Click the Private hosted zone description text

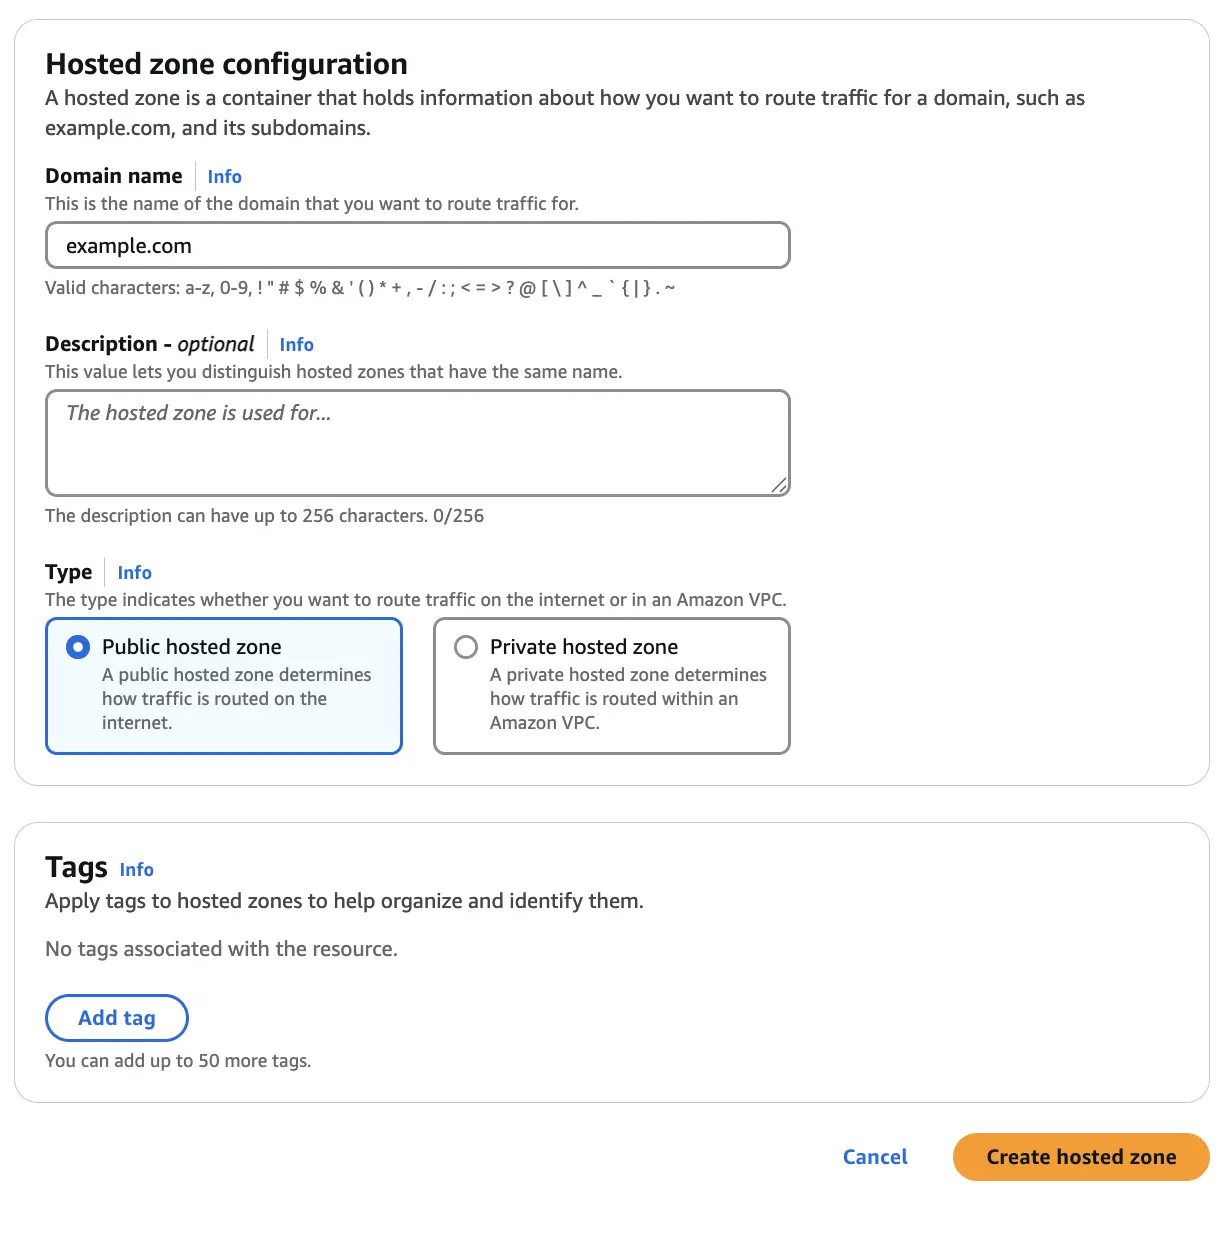tap(628, 699)
